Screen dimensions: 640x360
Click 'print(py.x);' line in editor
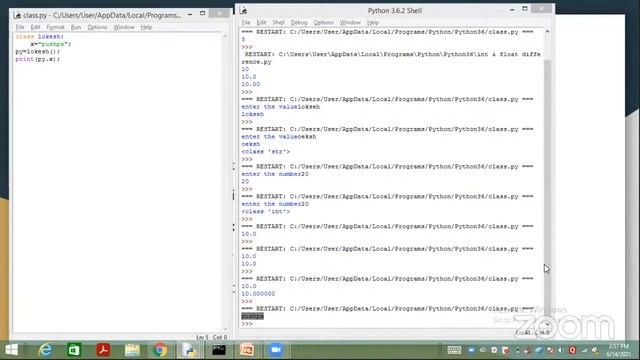(38, 59)
